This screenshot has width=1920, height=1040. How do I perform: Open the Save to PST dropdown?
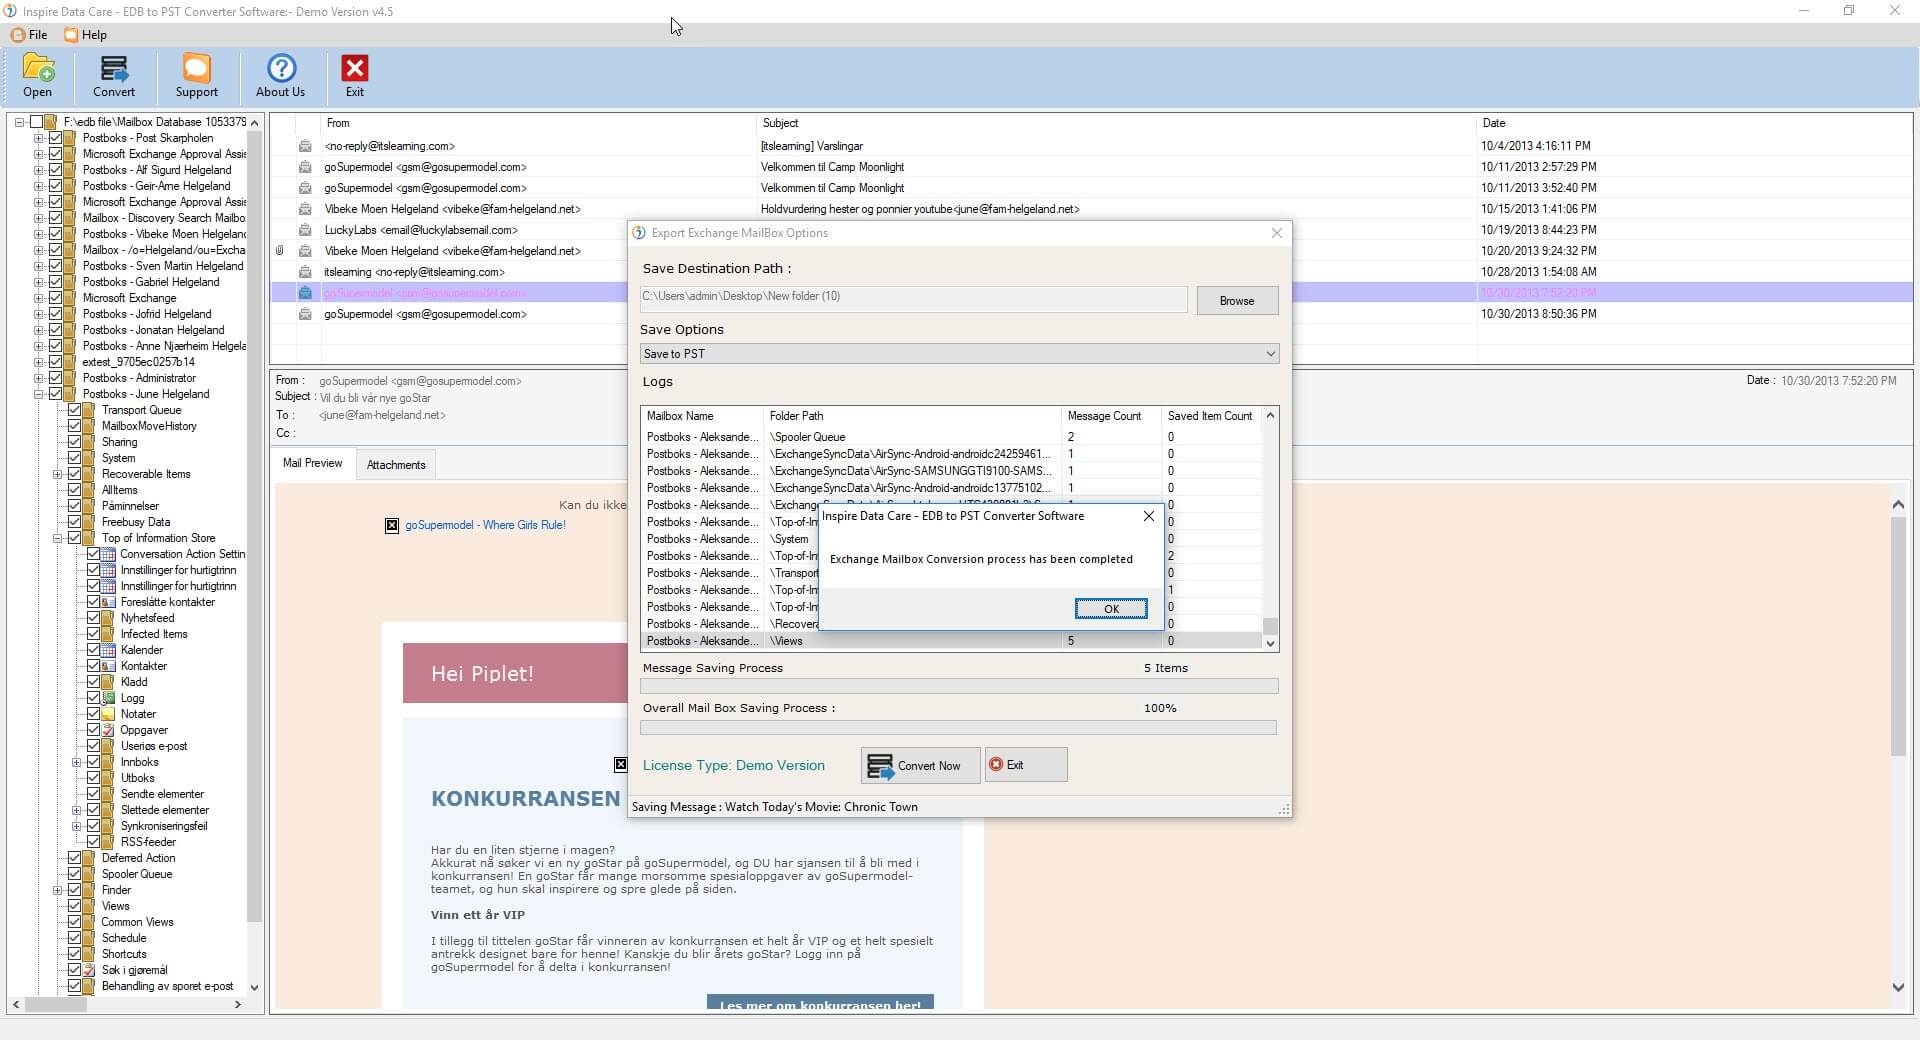1270,354
